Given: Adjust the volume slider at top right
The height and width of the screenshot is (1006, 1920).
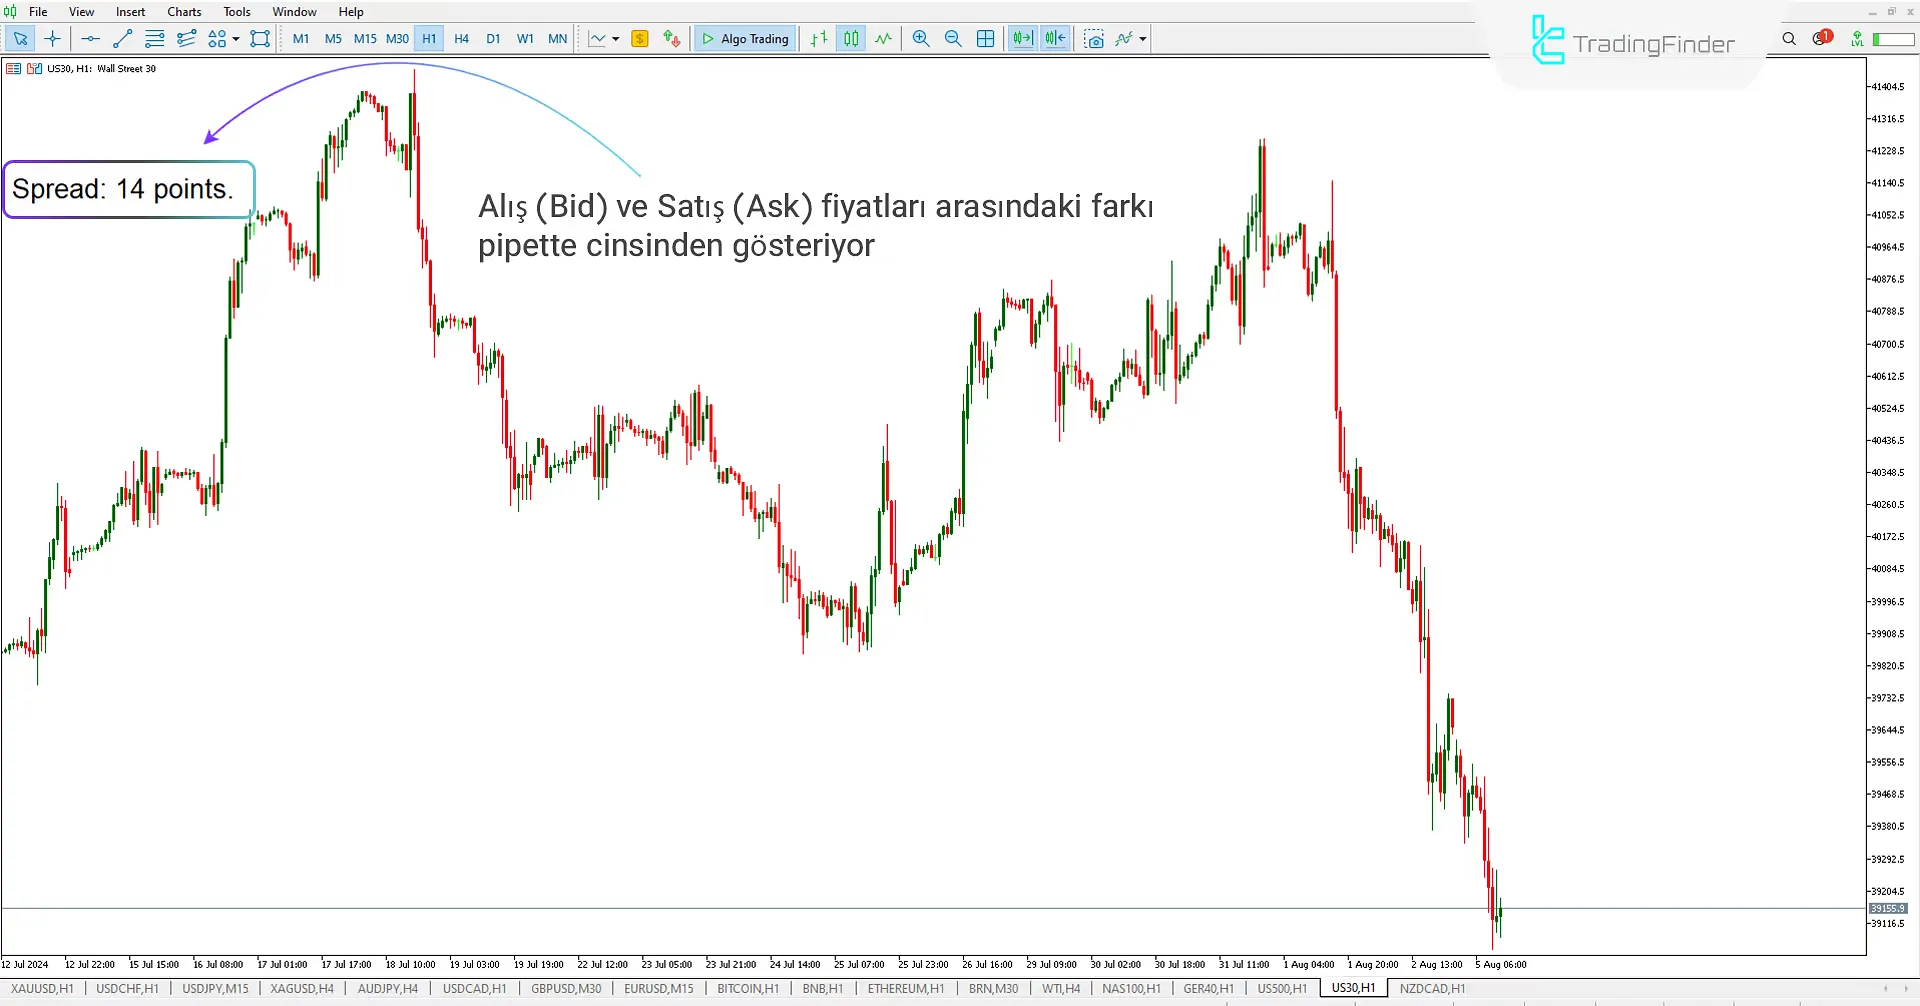Looking at the screenshot, I should tap(1893, 38).
